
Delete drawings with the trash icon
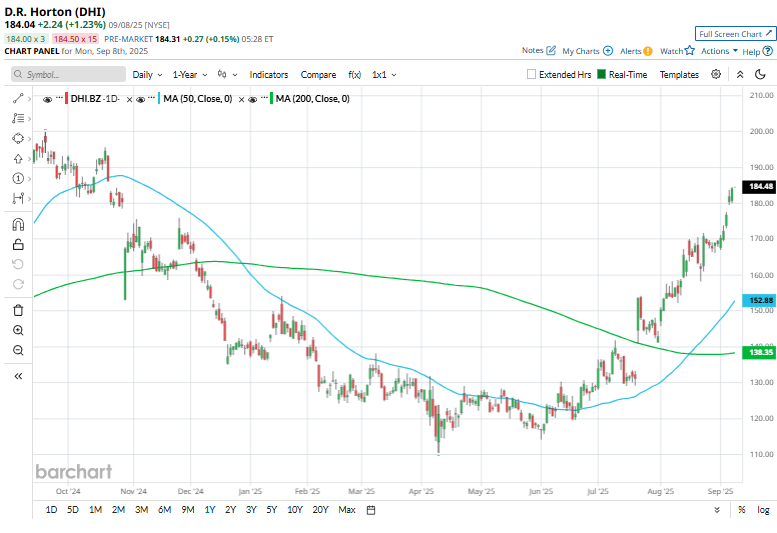(18, 311)
